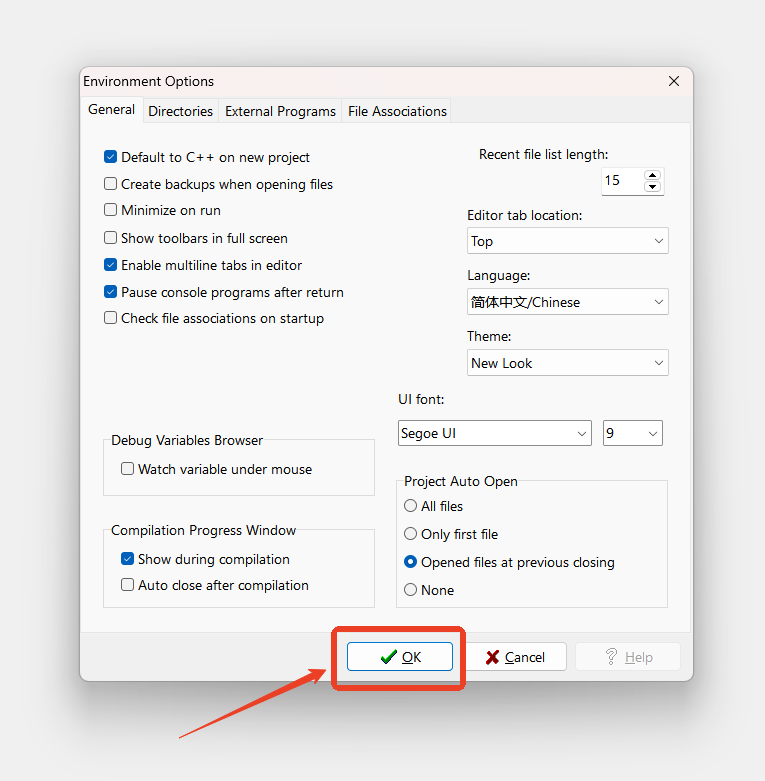Open the External Programs tab
Image resolution: width=765 pixels, height=781 pixels.
(280, 111)
